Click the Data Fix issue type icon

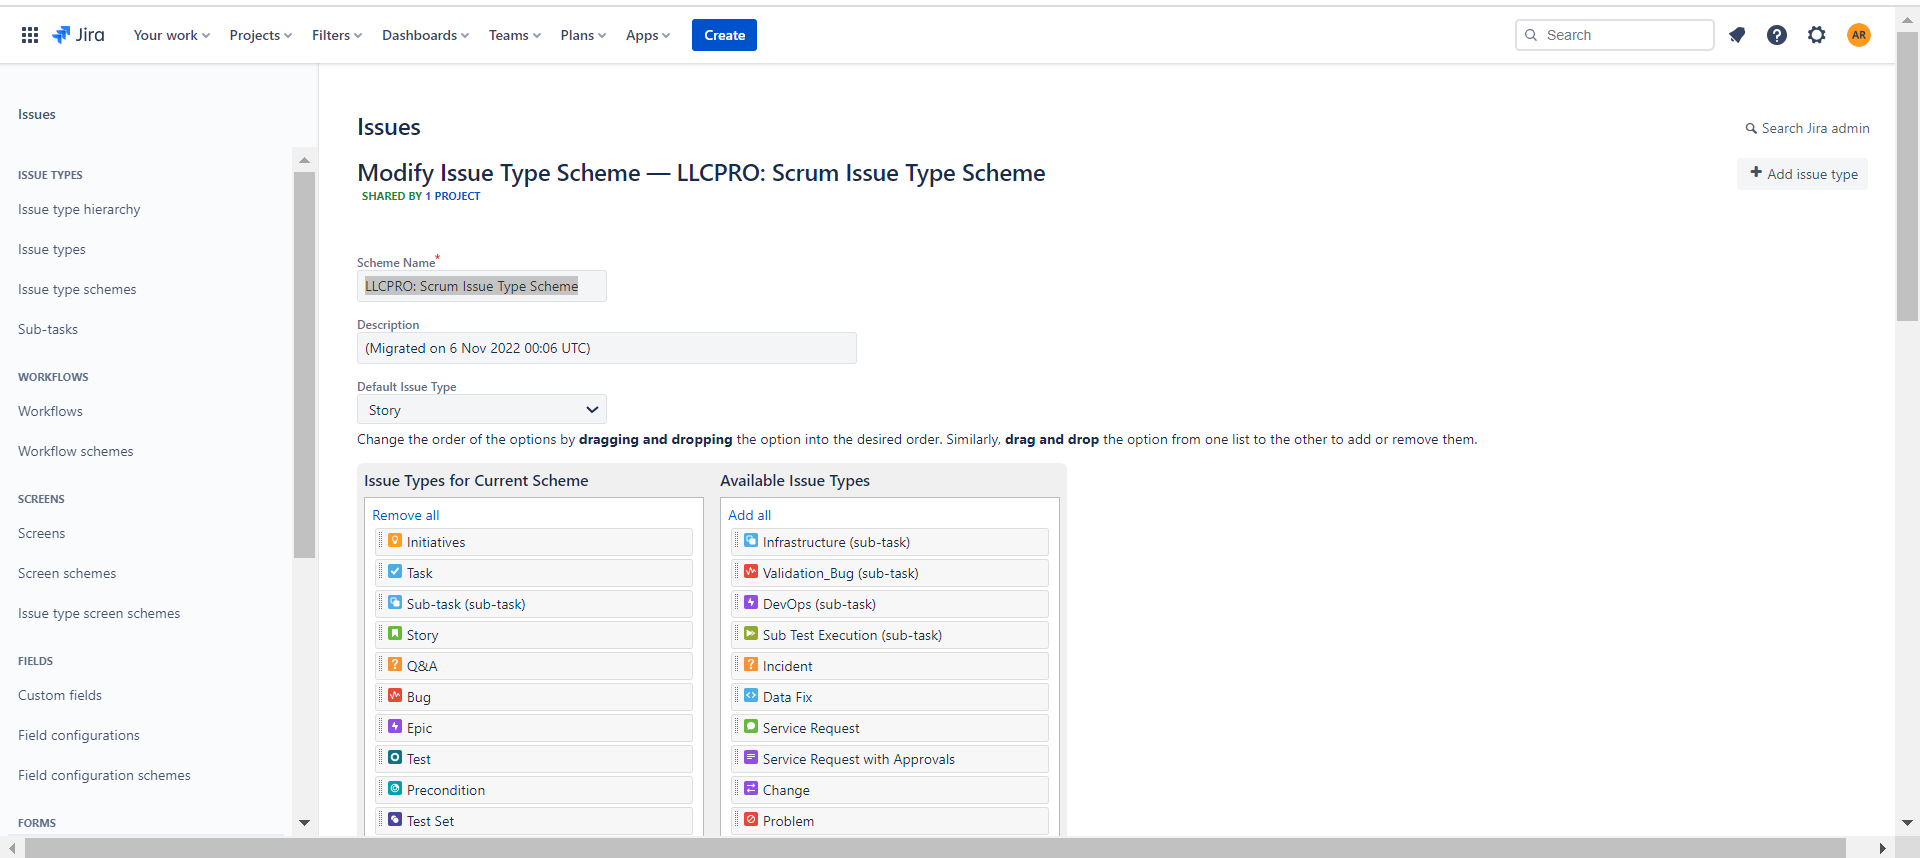click(751, 696)
